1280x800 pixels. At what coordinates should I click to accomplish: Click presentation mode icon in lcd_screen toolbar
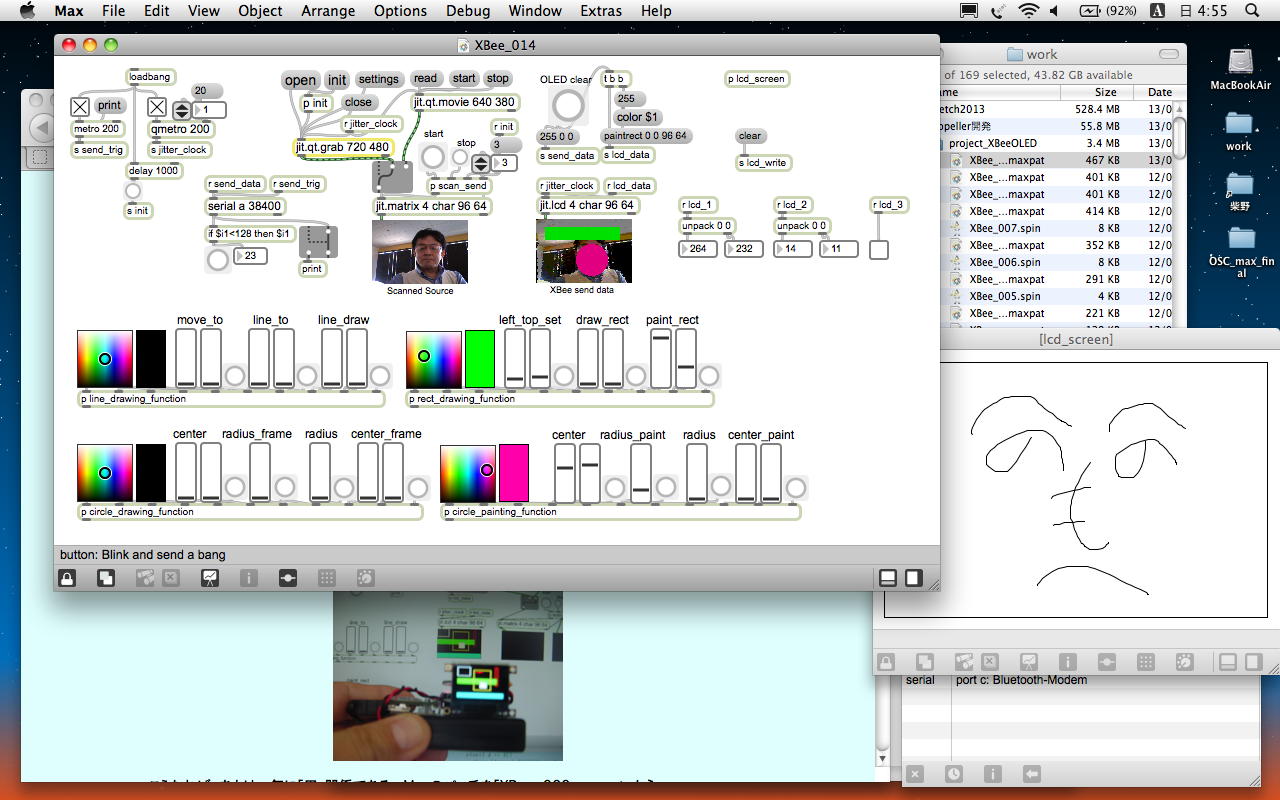click(x=1028, y=662)
